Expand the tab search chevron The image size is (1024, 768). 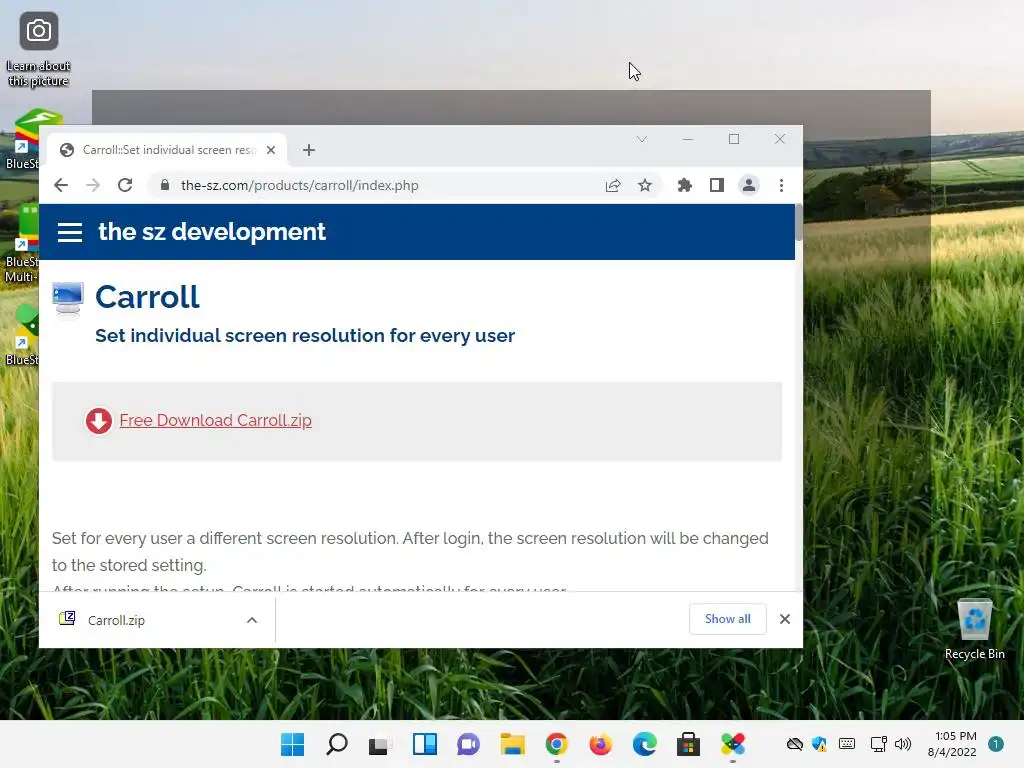click(641, 139)
